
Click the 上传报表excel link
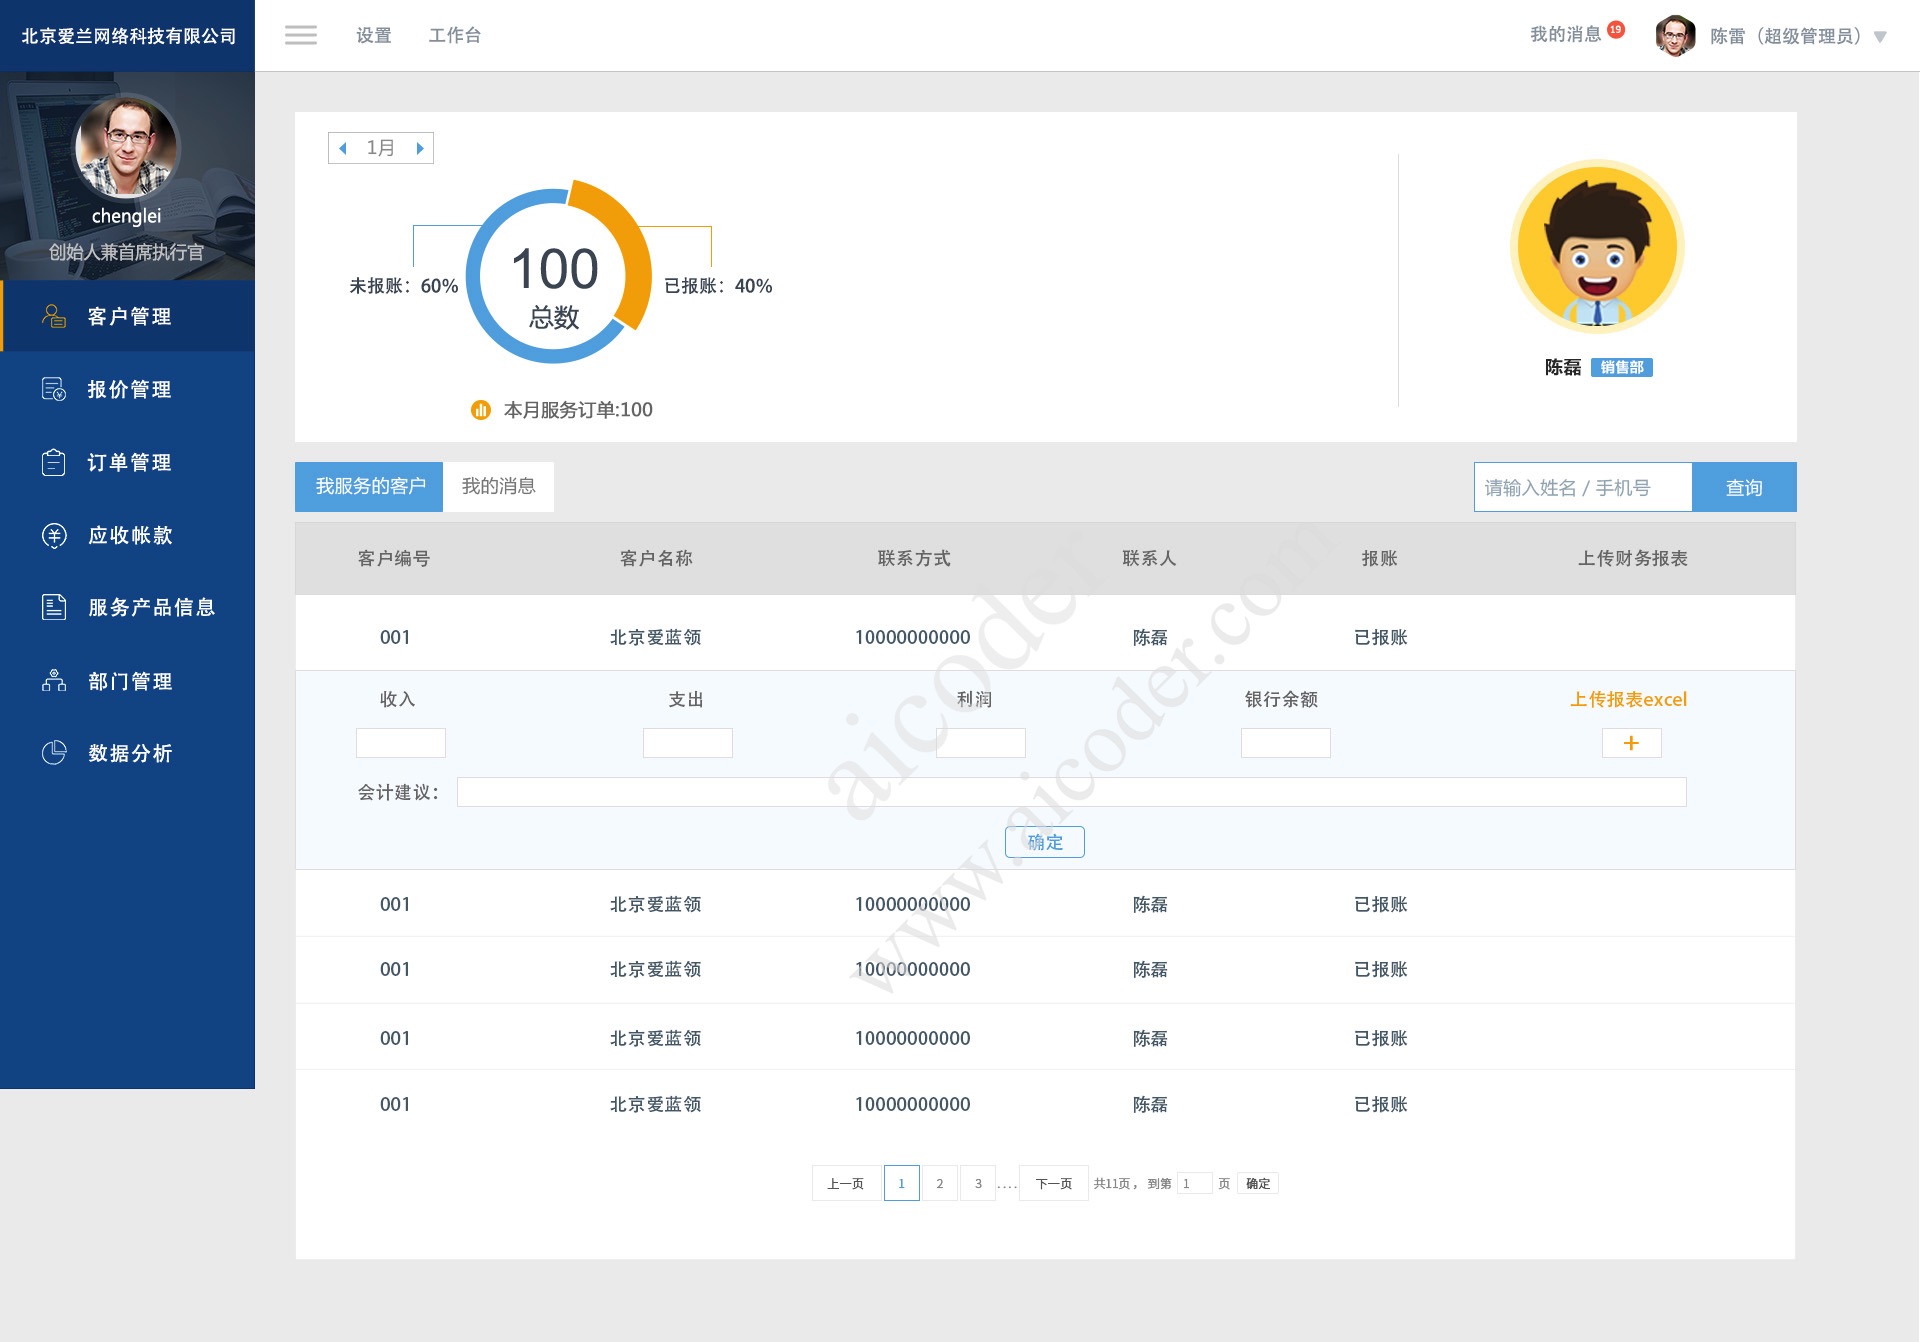1629,699
